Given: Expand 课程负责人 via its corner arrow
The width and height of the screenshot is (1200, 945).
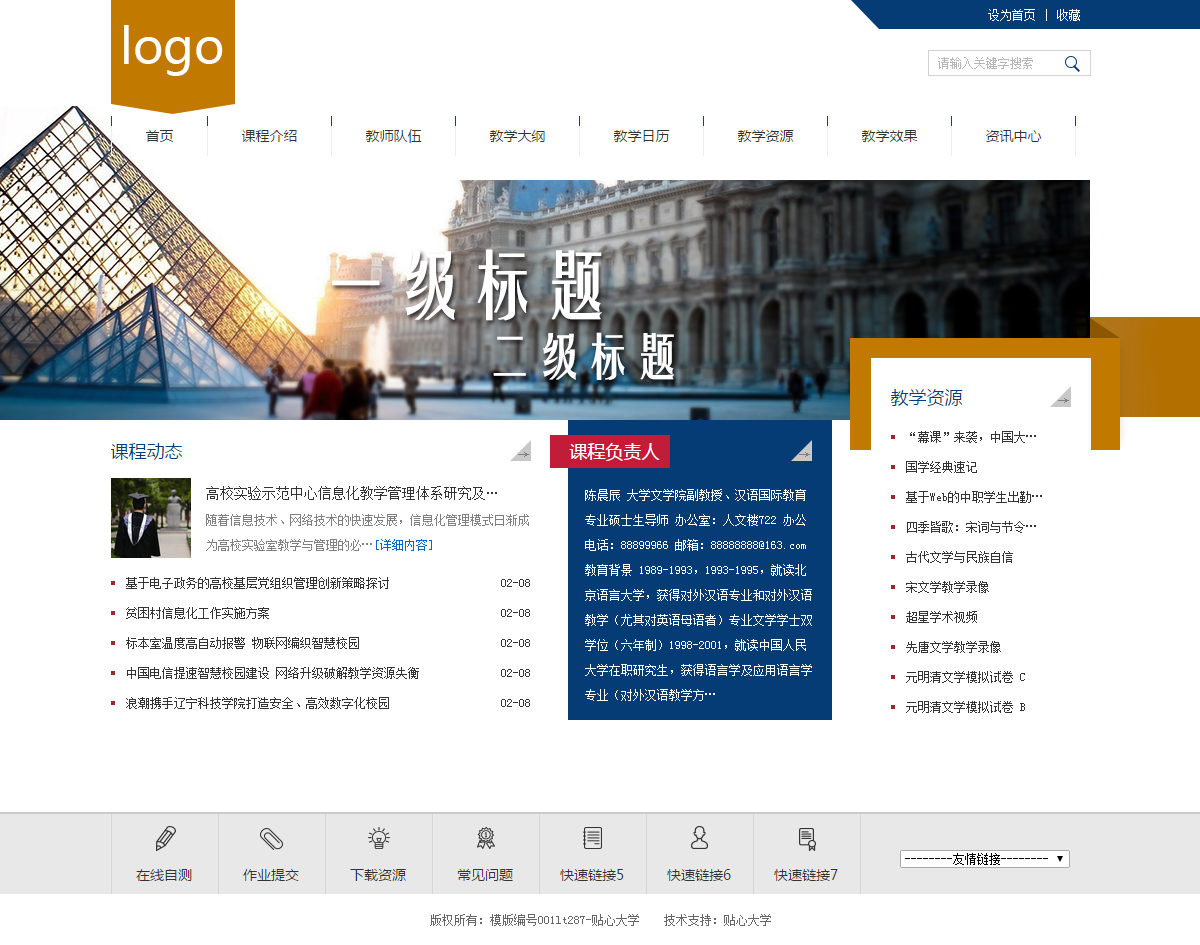Looking at the screenshot, I should 801,451.
